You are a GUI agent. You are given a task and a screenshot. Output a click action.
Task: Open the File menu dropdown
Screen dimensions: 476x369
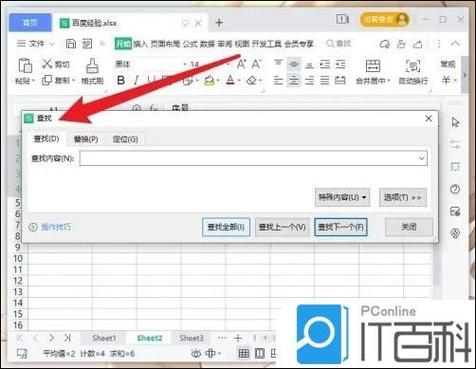click(36, 44)
